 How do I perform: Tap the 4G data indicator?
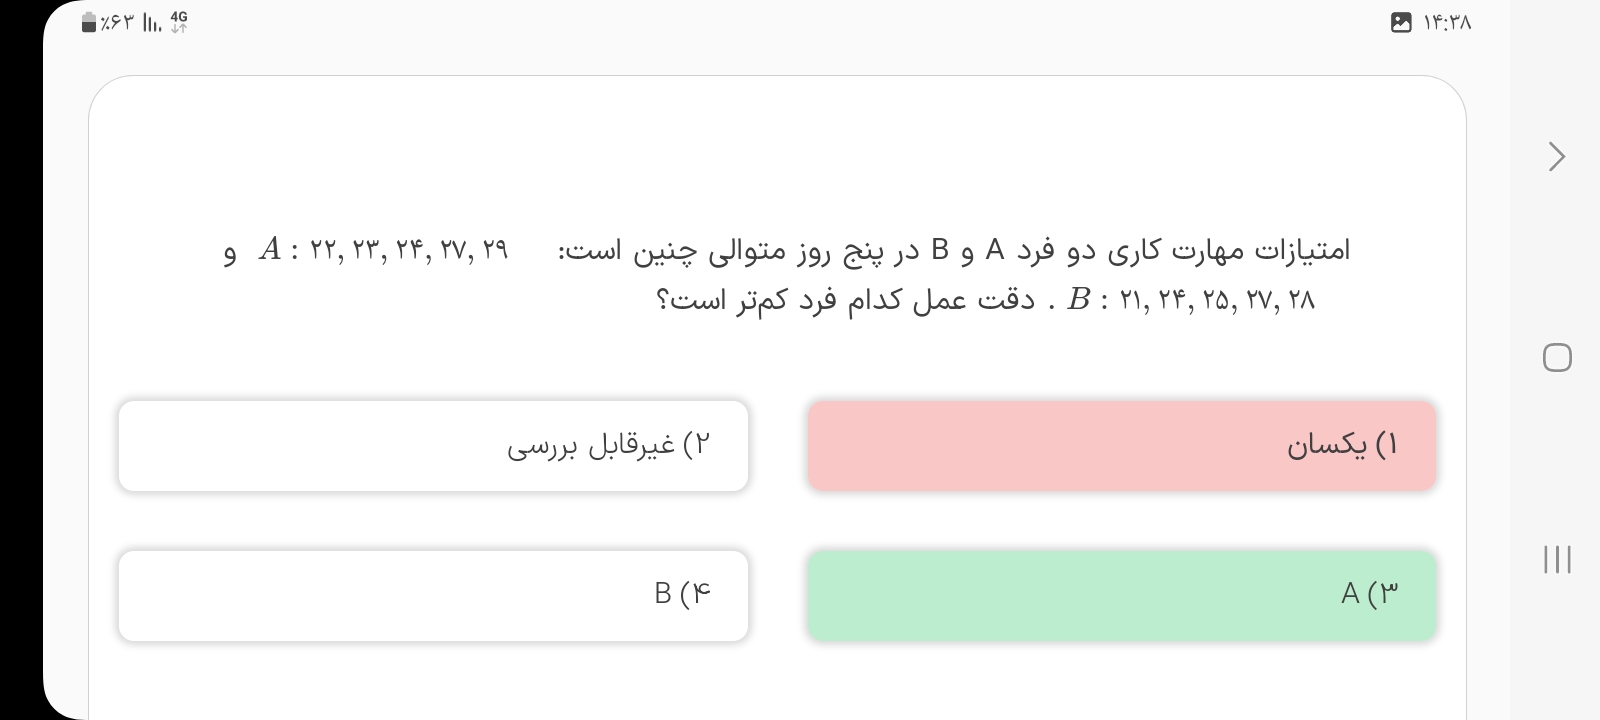click(x=179, y=21)
